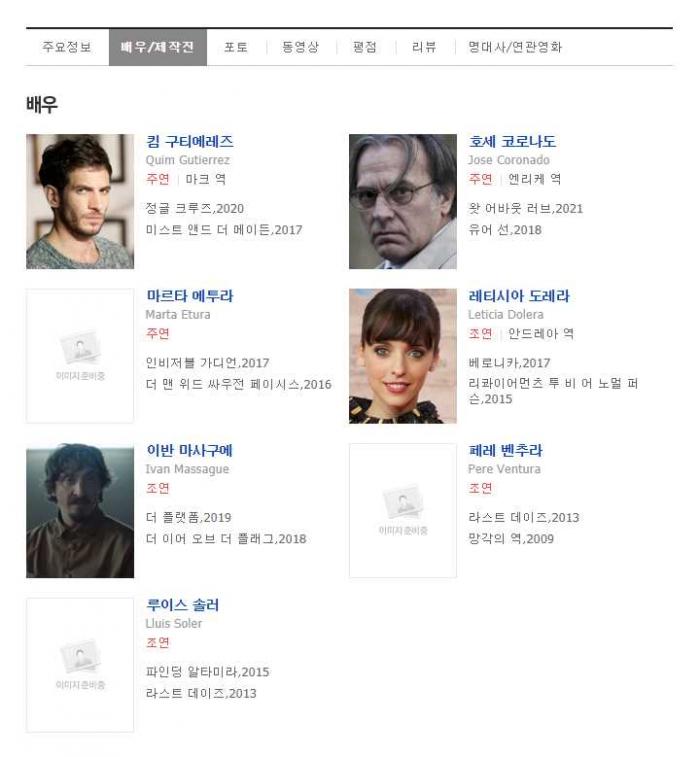This screenshot has height=757, width=700.
Task: Open actor link 호세 코로나도
Action: [x=512, y=141]
